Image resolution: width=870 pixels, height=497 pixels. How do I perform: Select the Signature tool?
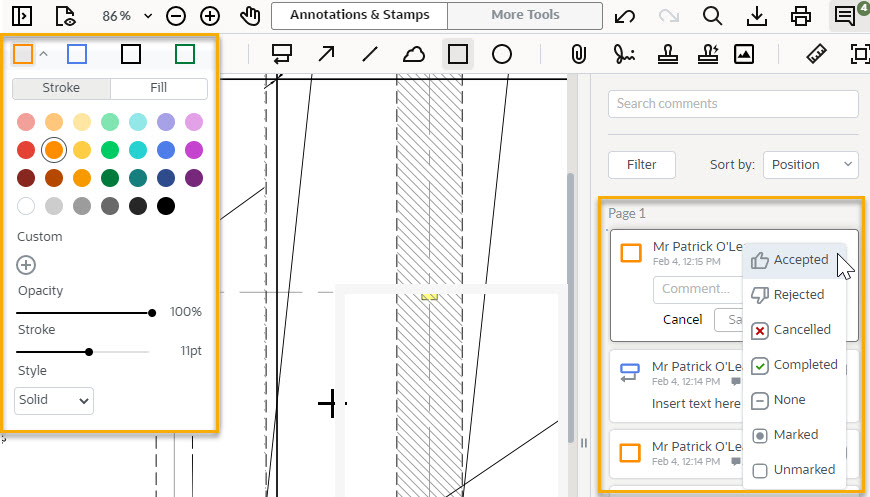click(x=624, y=54)
